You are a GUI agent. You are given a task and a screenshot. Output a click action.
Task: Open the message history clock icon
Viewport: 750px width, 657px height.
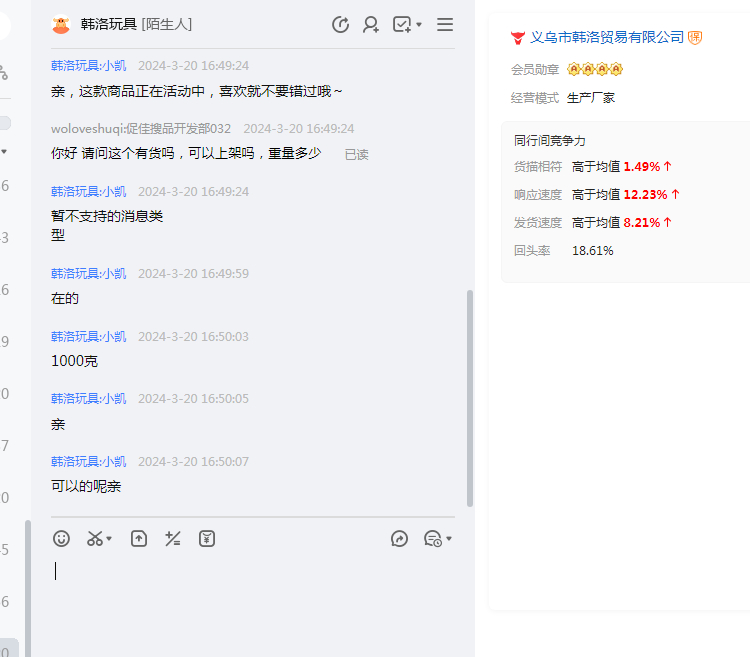tap(432, 539)
